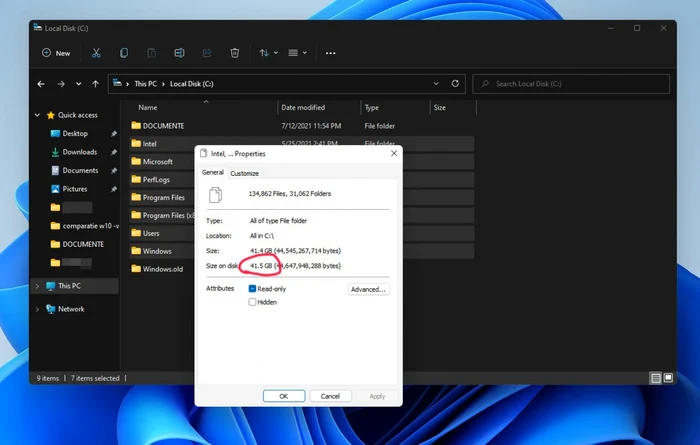Collapse the Quick access tree node

(38, 115)
